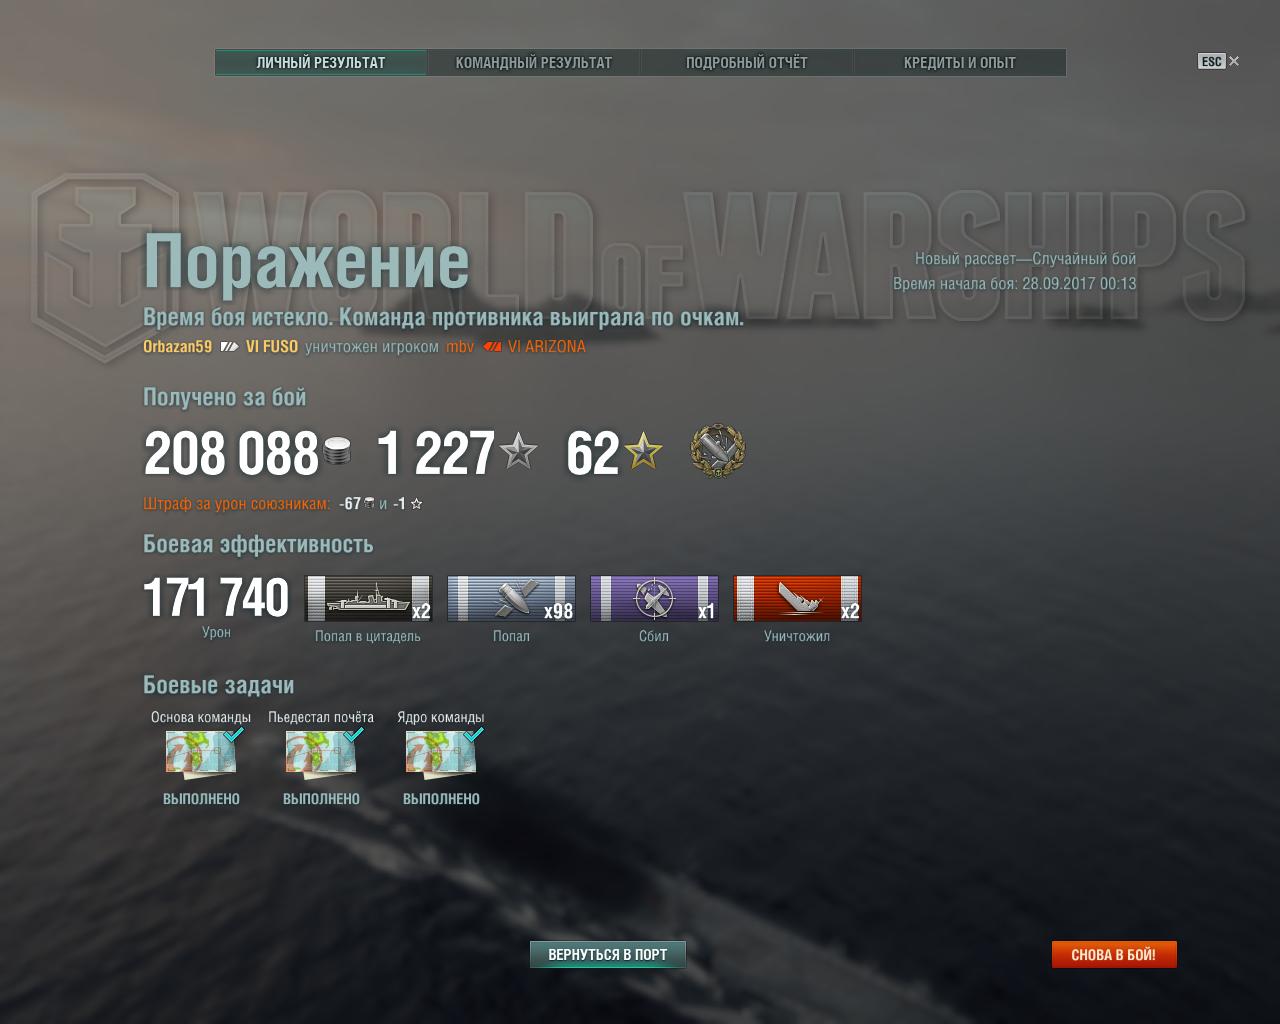Click the aircraft shot down ribbon

(654, 598)
